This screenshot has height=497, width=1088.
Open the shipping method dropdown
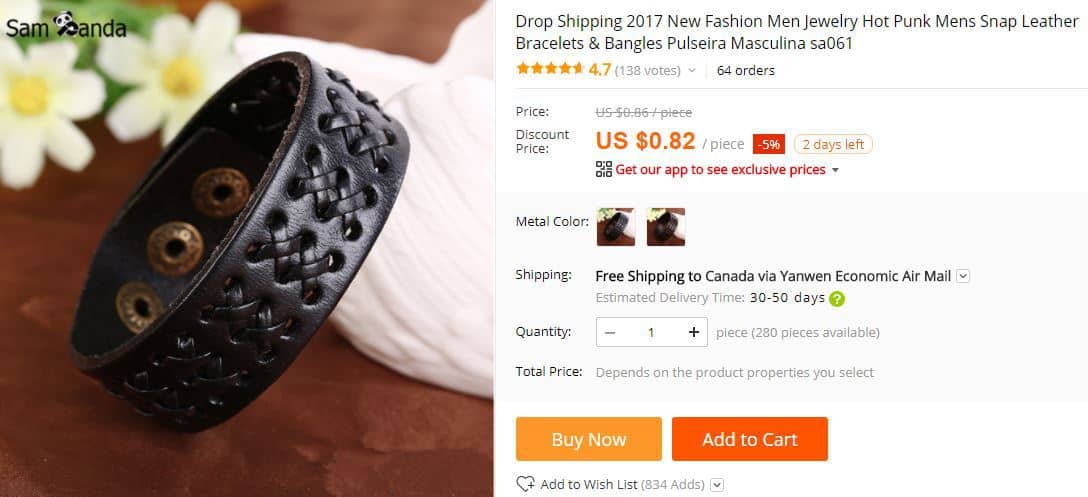tap(963, 276)
